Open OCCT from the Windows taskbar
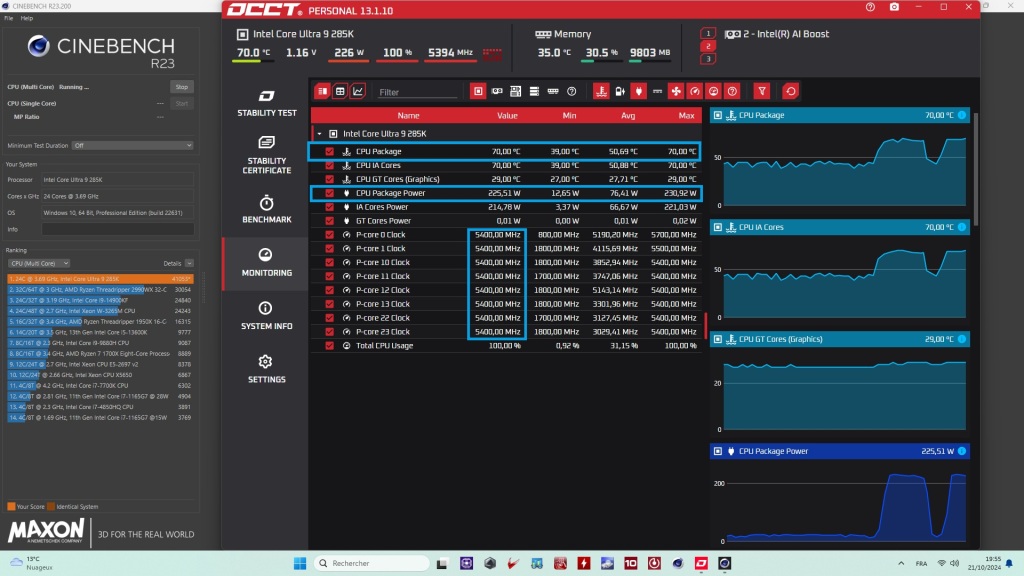 point(701,563)
